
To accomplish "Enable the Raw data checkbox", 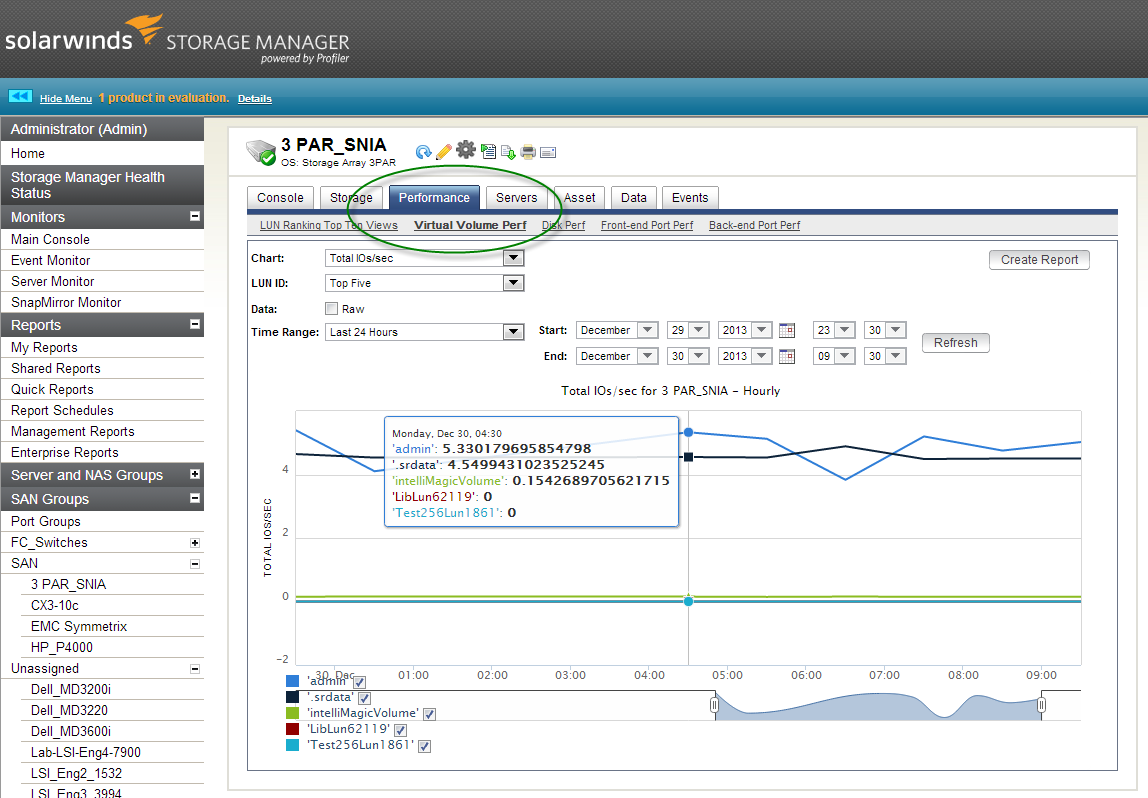I will 332,308.
